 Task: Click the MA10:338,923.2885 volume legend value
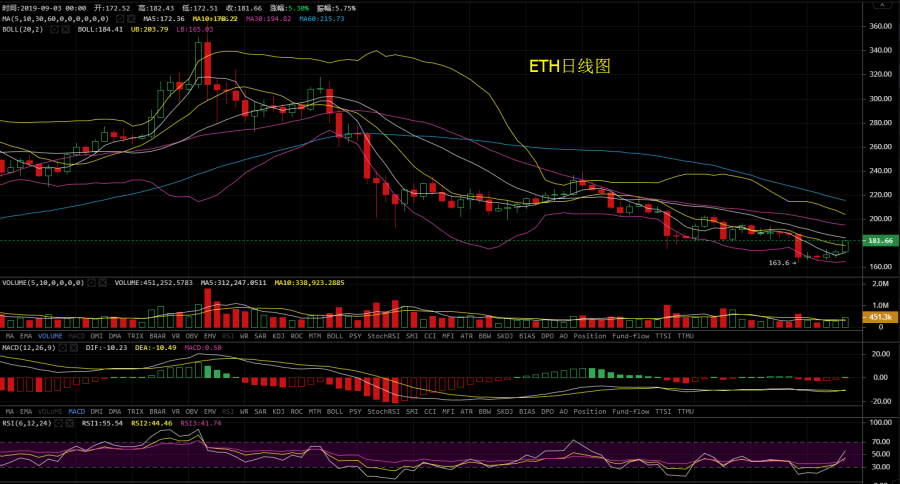(x=309, y=283)
